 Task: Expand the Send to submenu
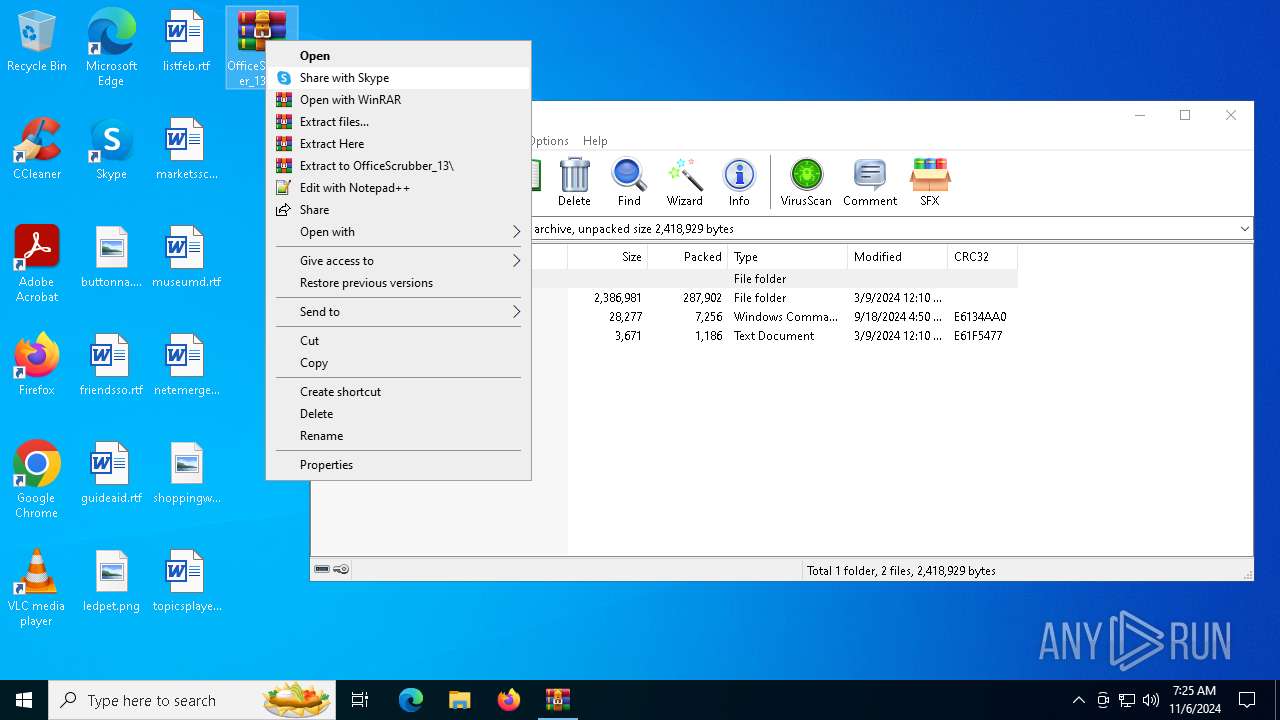398,312
